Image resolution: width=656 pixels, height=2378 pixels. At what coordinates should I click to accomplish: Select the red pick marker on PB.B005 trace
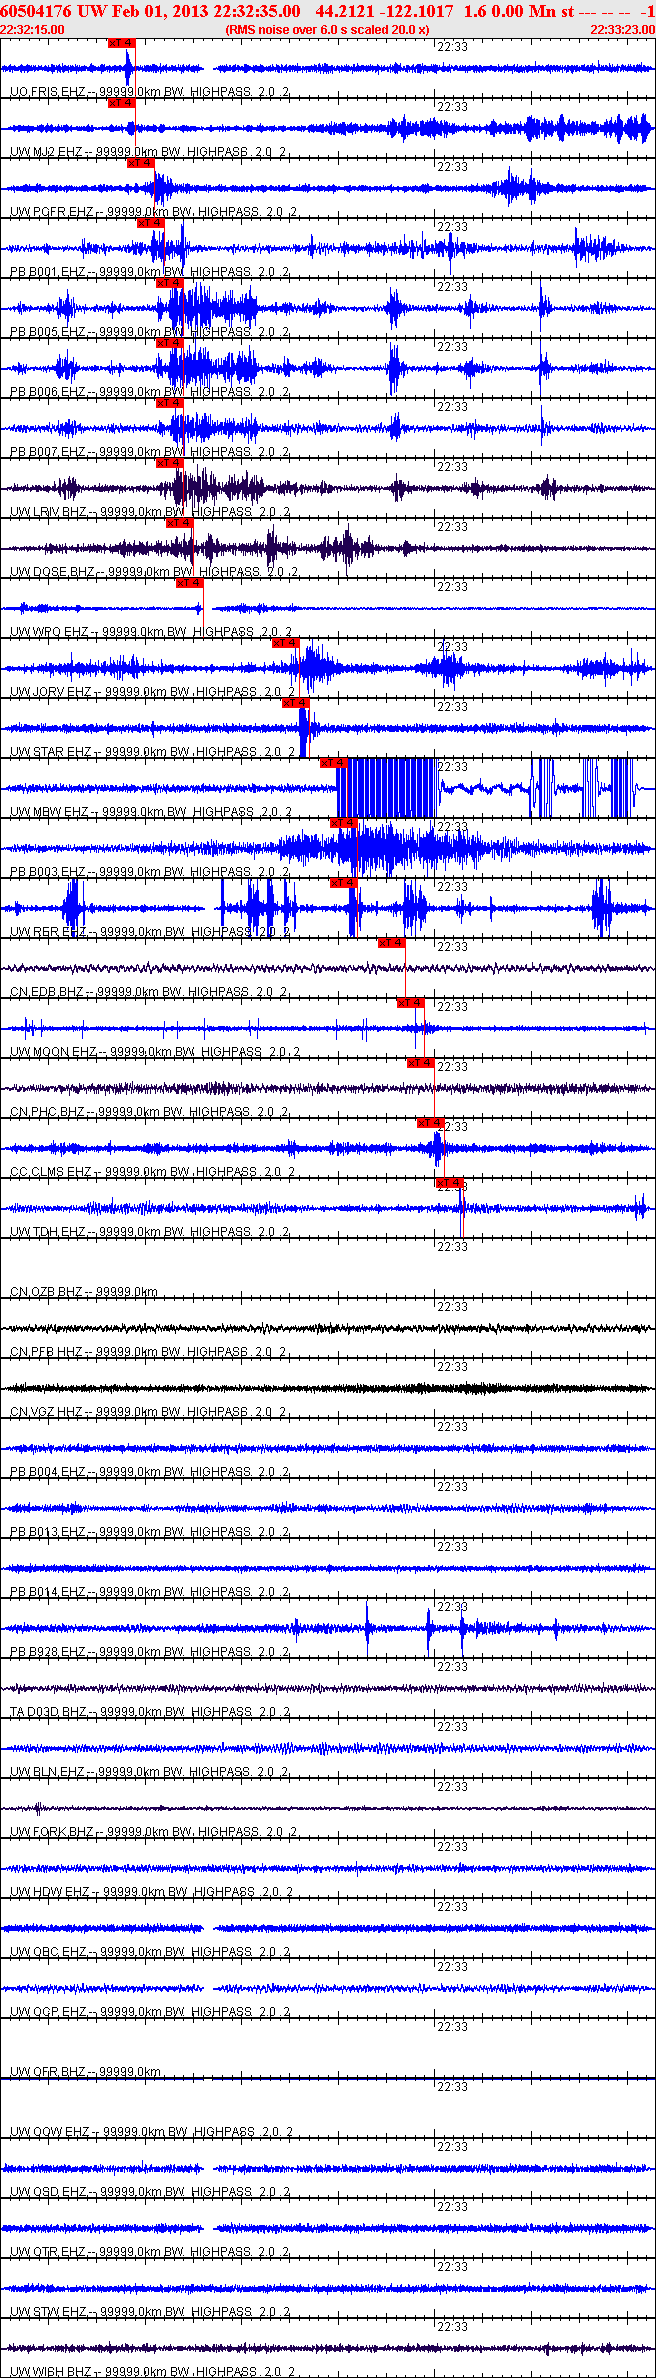coord(170,283)
